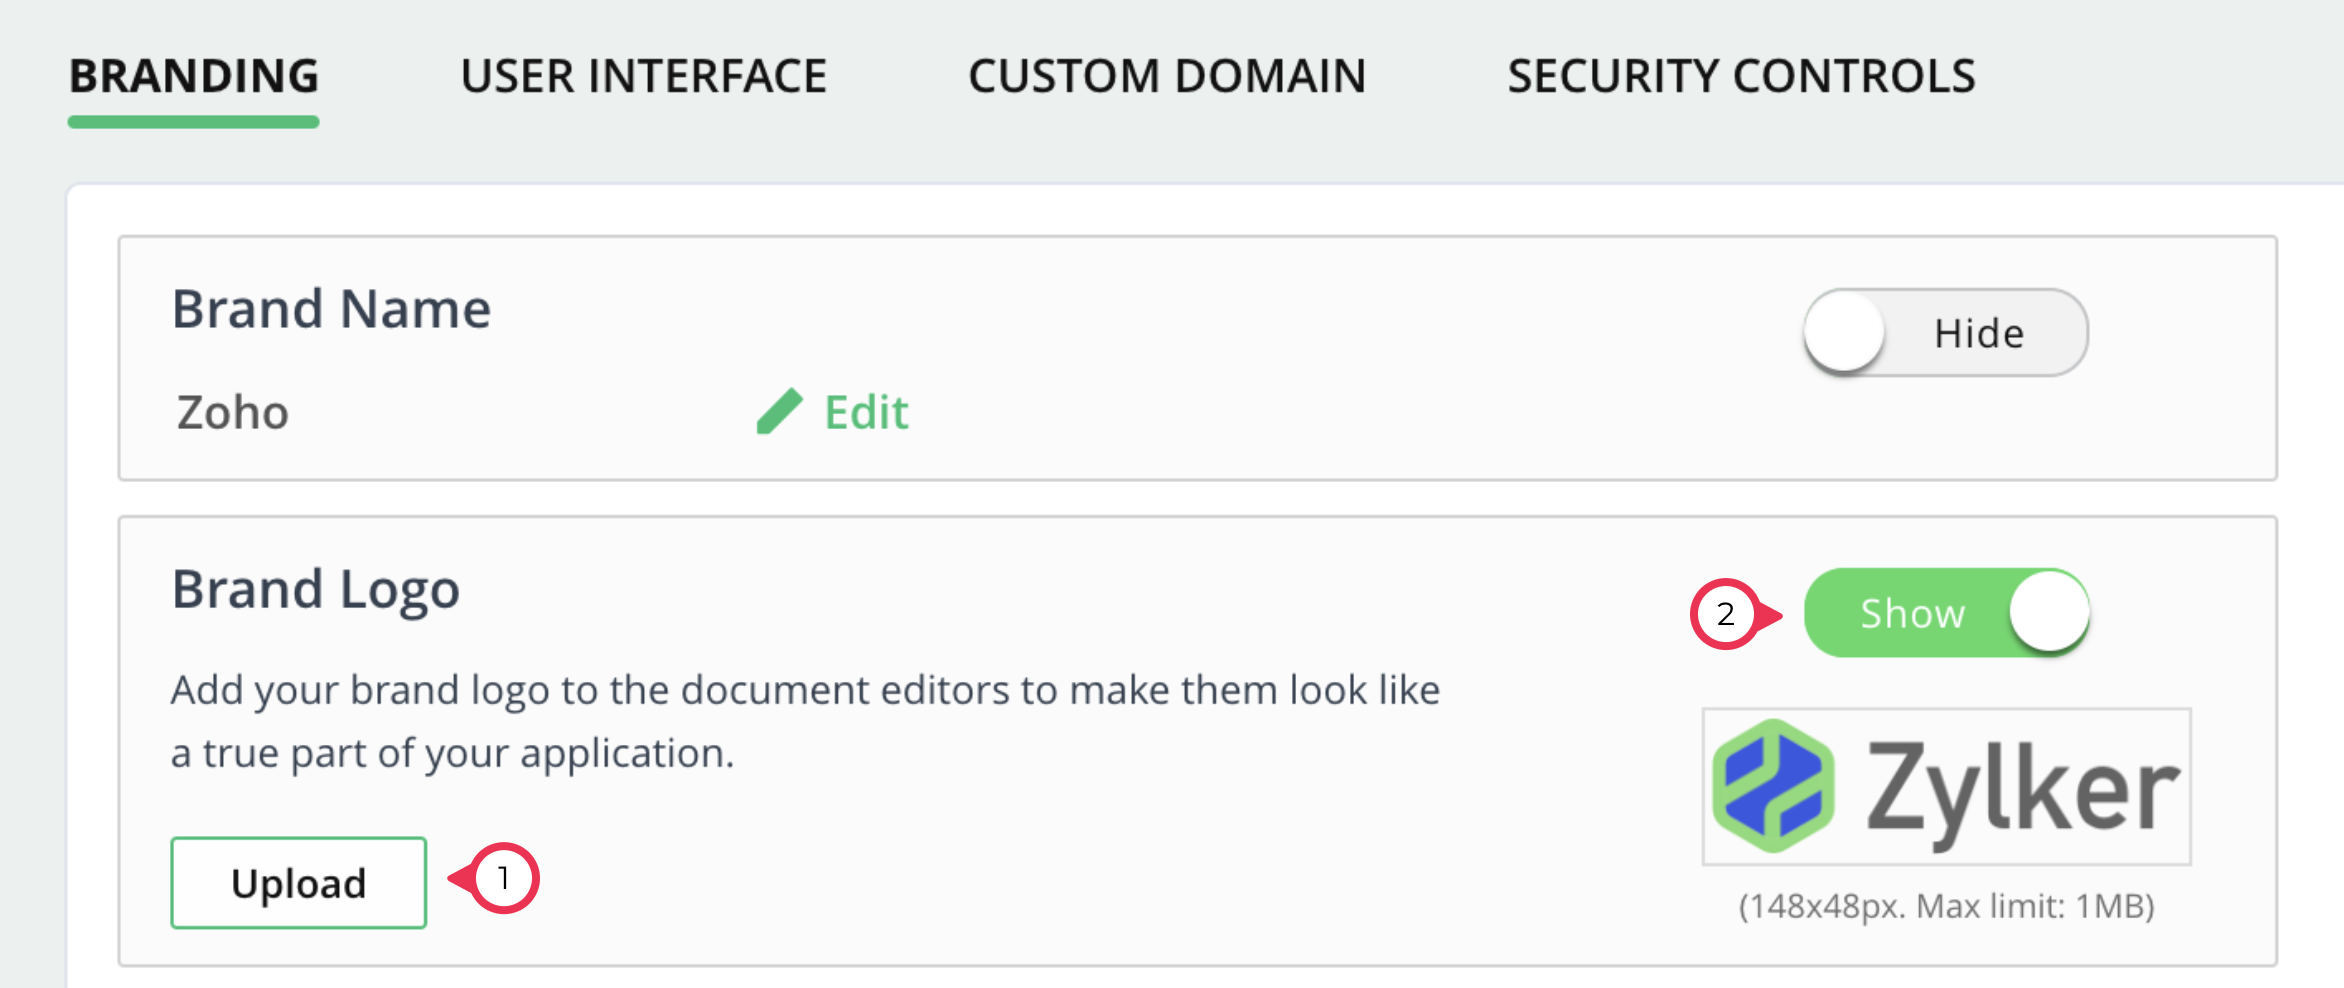Click the numbered callout marker 2
This screenshot has height=988, width=2344.
click(x=1725, y=614)
